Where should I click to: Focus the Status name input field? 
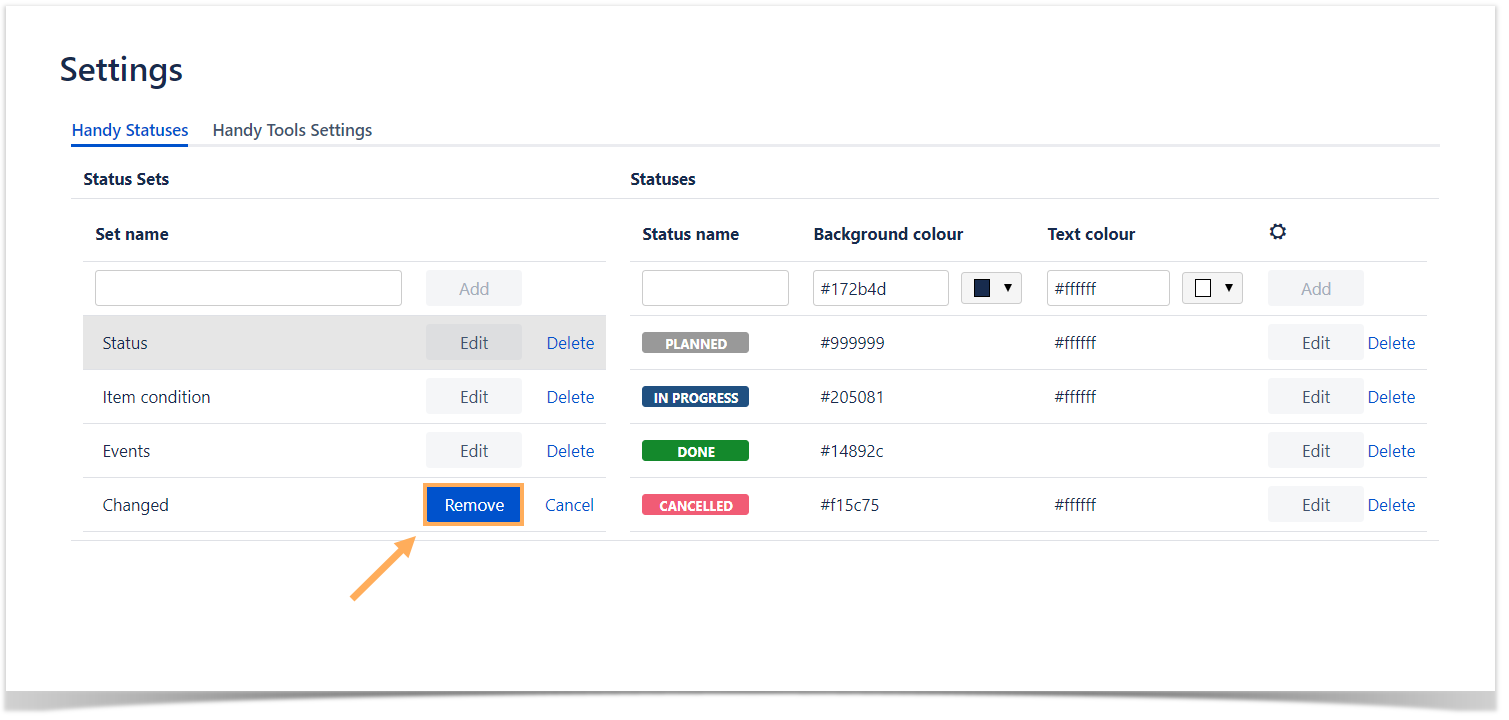[x=715, y=288]
